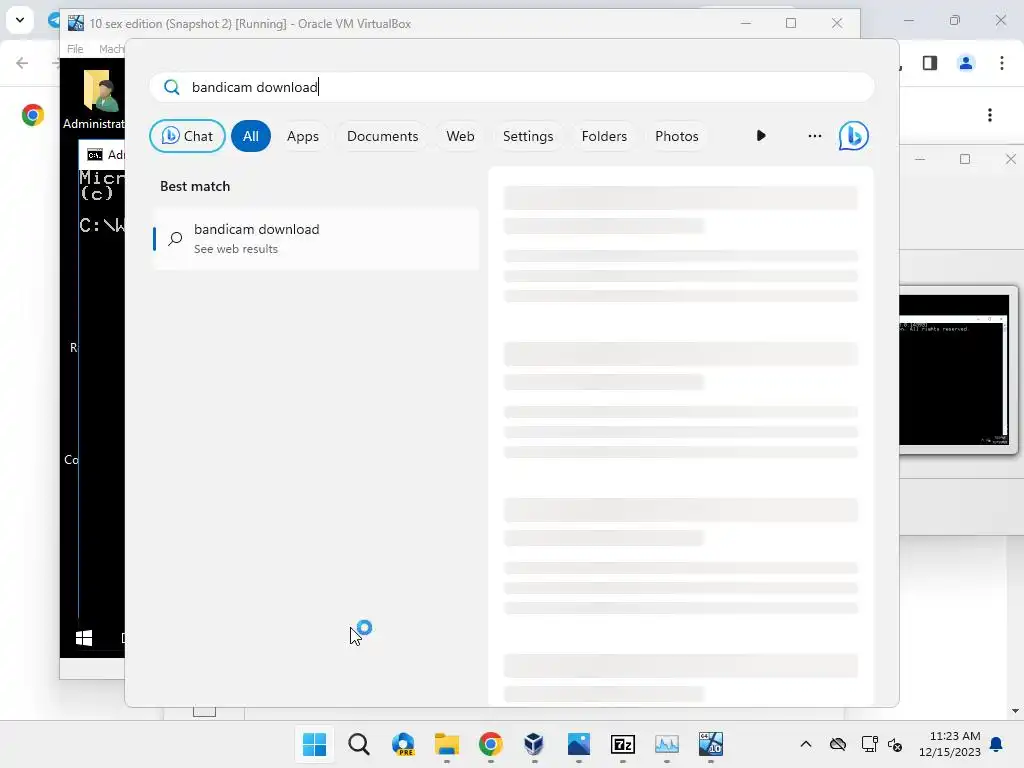This screenshot has height=768, width=1024.
Task: Open the Chrome profile avatar
Action: [x=966, y=63]
